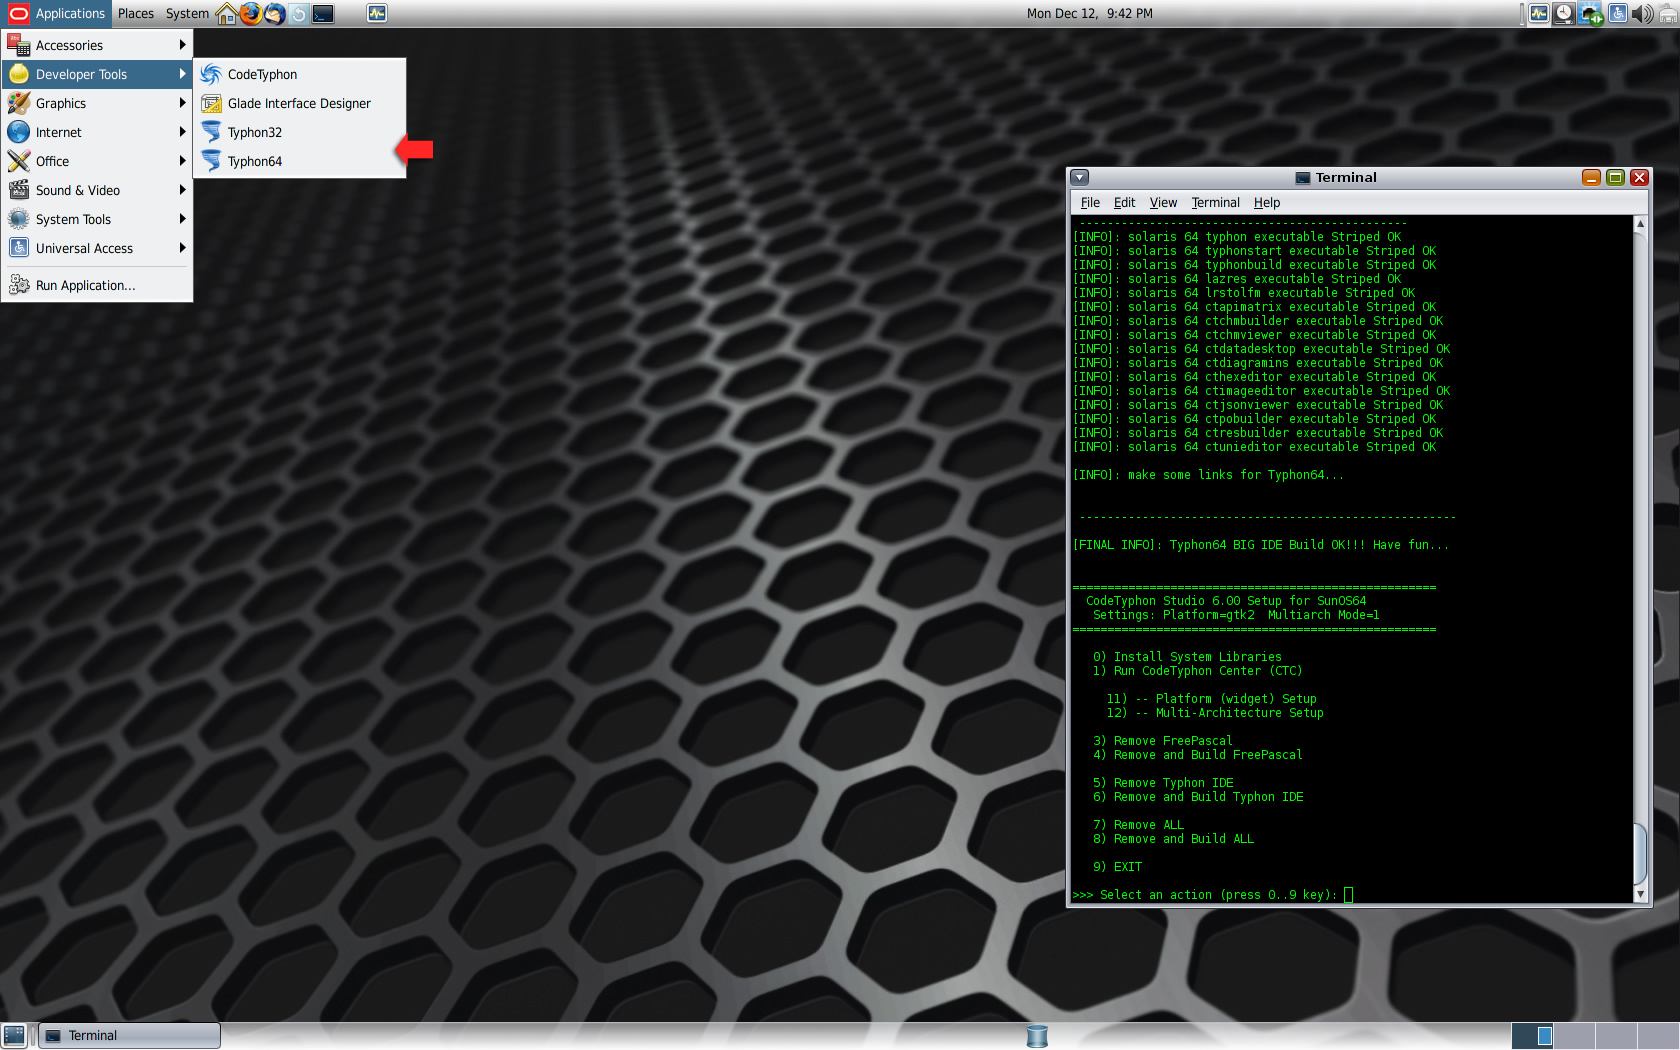Click the Applications menu in top panel
This screenshot has width=1680, height=1050.
click(56, 13)
